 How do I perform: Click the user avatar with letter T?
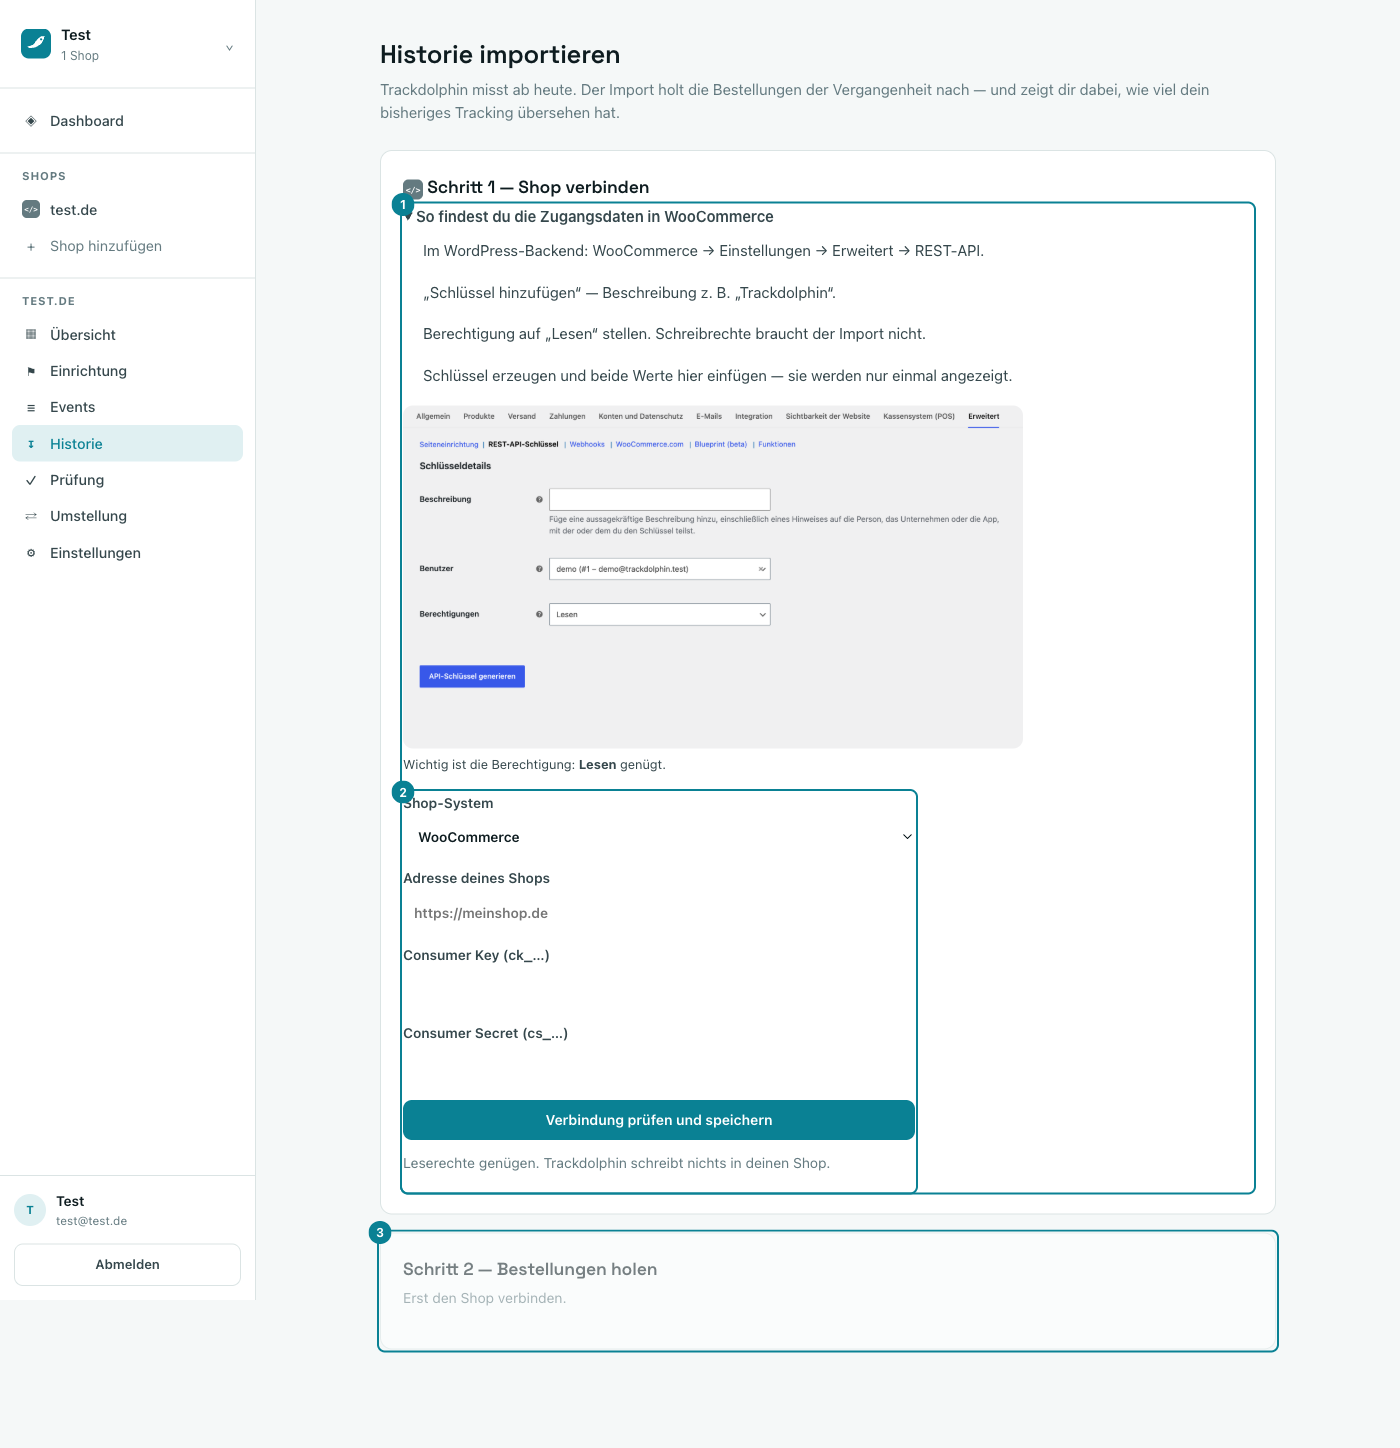(x=30, y=1210)
